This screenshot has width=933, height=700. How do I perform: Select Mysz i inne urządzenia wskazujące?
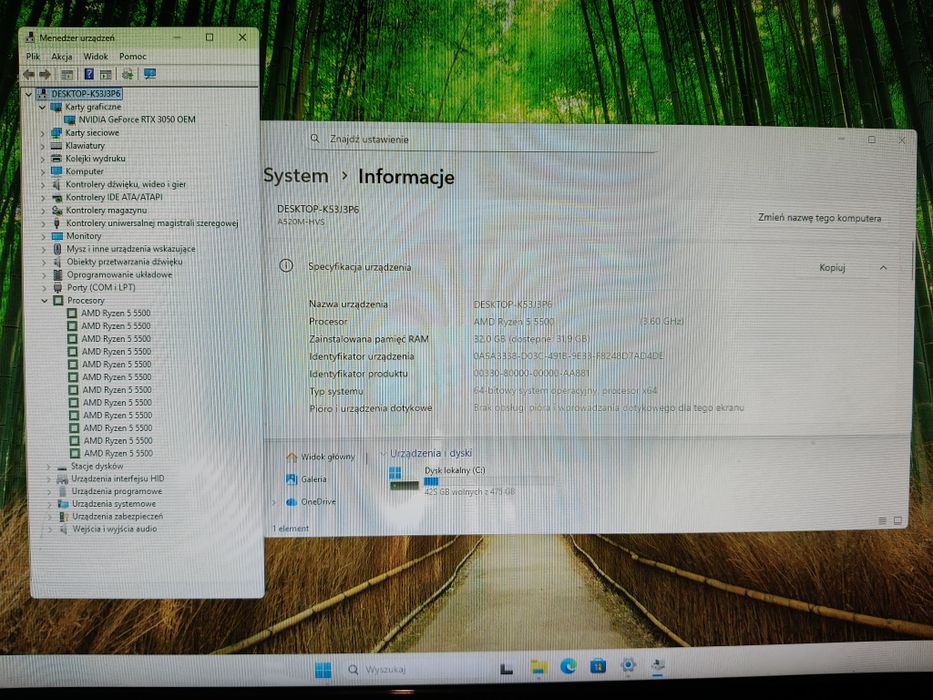click(x=131, y=249)
